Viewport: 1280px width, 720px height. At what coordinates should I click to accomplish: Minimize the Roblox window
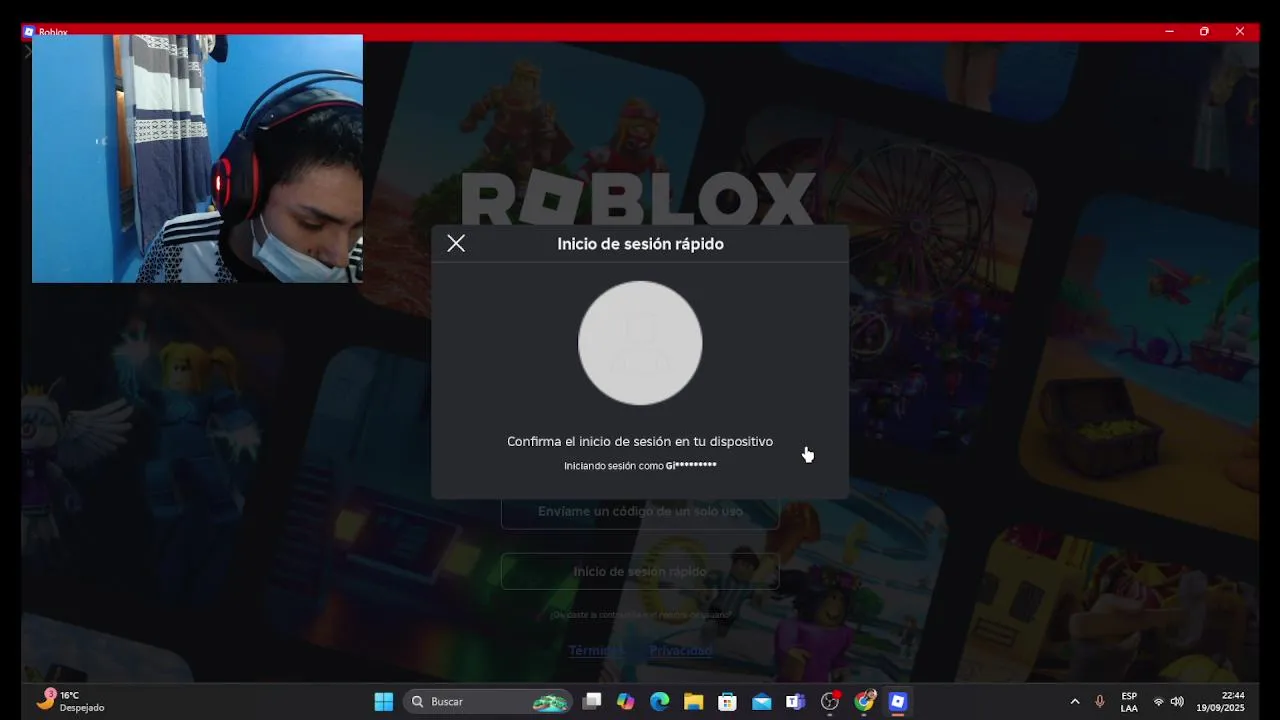click(1169, 32)
